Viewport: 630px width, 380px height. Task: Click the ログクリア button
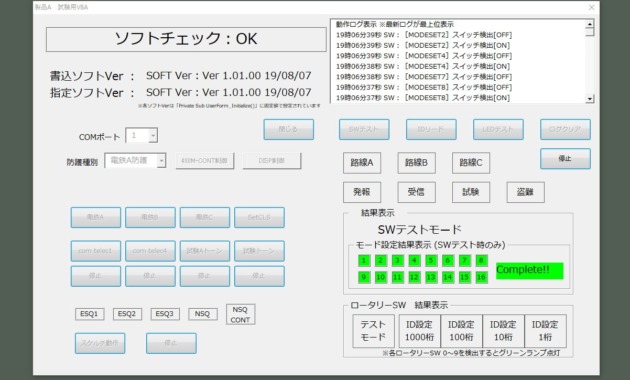click(x=565, y=129)
